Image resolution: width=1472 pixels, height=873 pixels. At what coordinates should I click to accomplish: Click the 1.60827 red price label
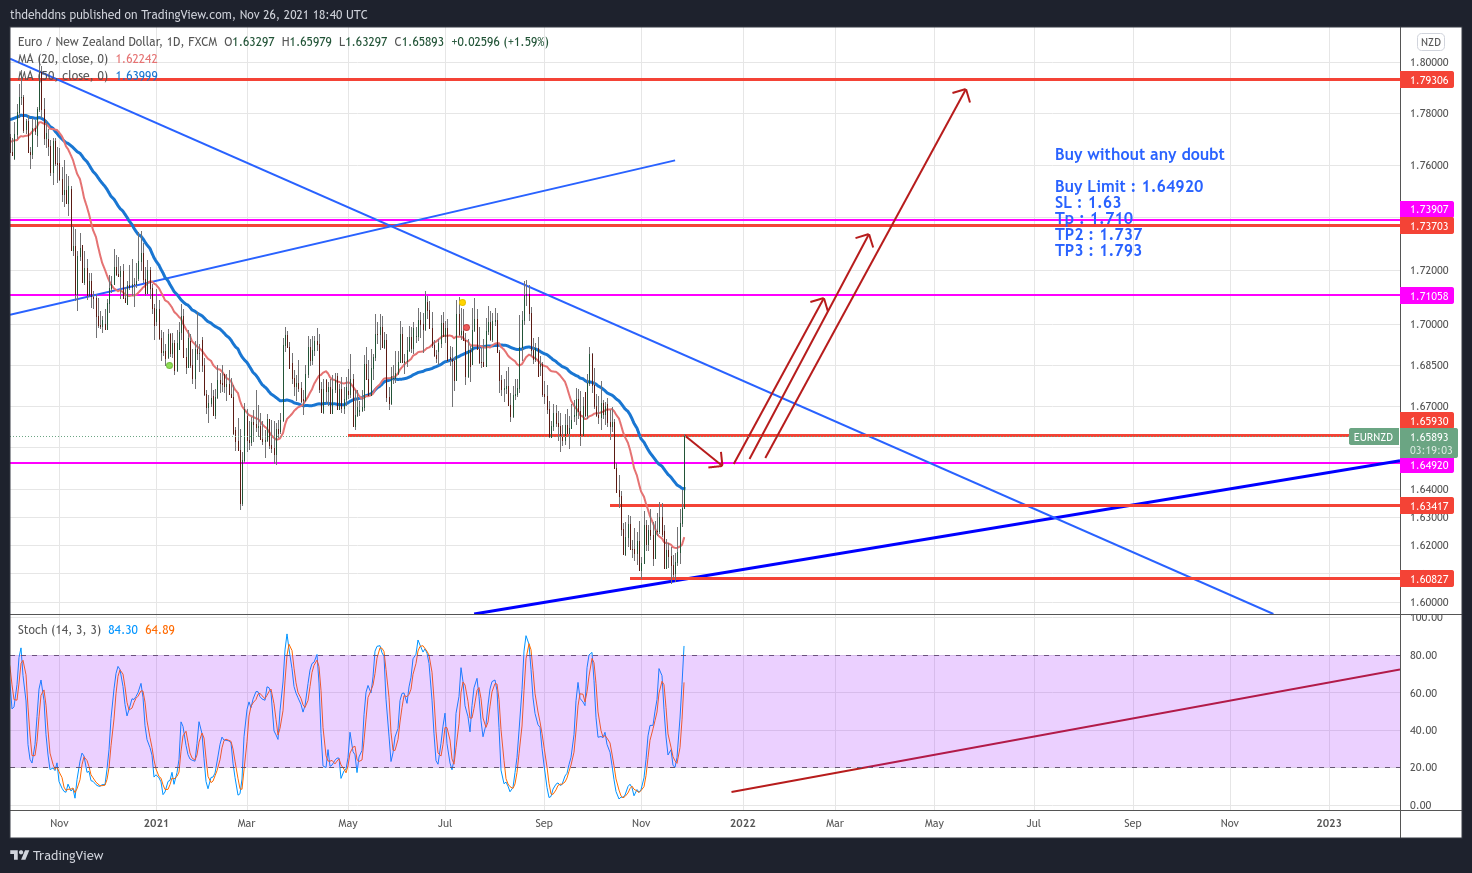click(x=1430, y=579)
